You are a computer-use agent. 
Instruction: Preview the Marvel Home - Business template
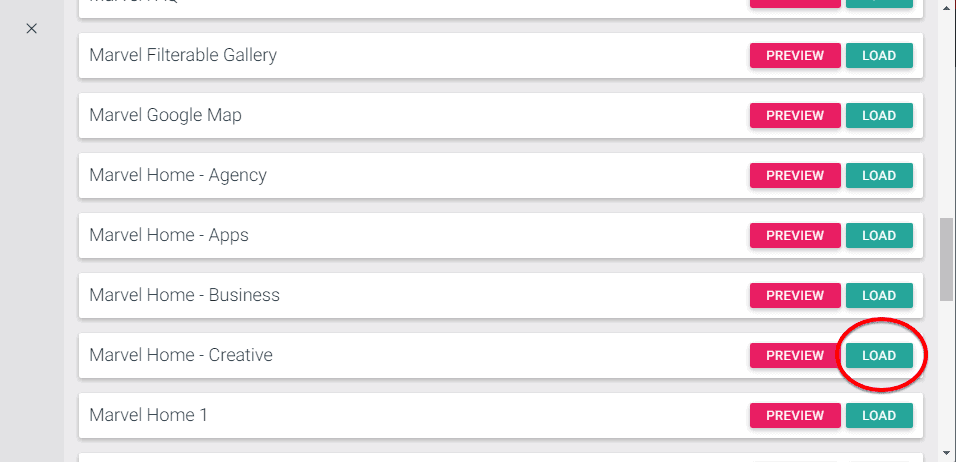click(795, 296)
